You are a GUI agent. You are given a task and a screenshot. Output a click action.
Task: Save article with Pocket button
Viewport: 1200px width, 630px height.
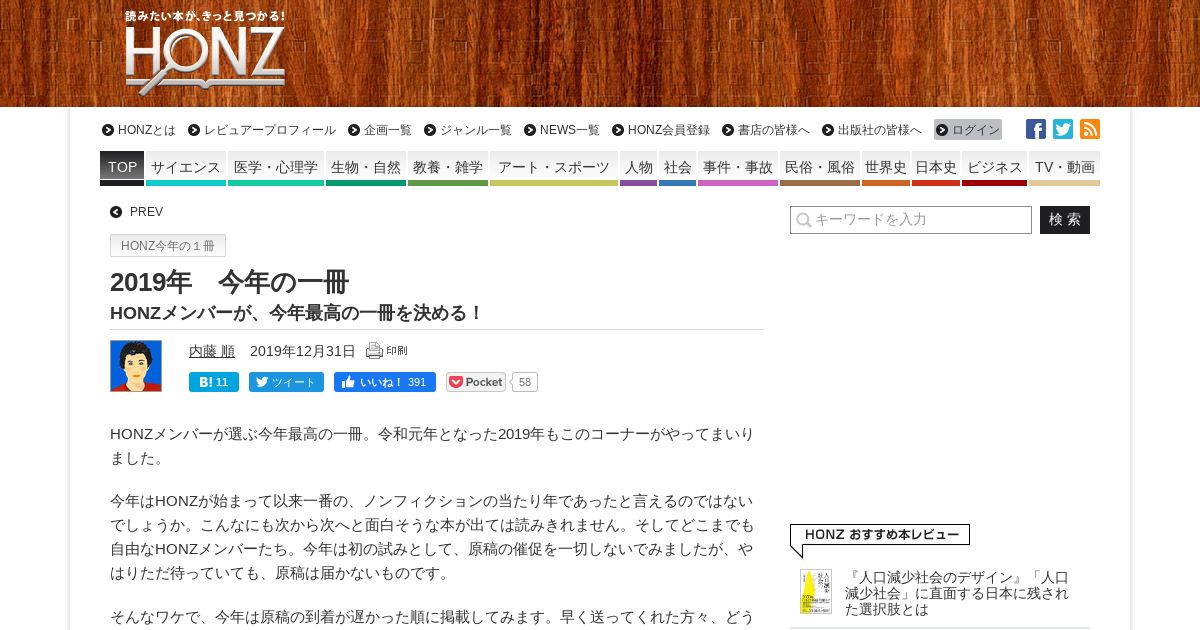476,382
